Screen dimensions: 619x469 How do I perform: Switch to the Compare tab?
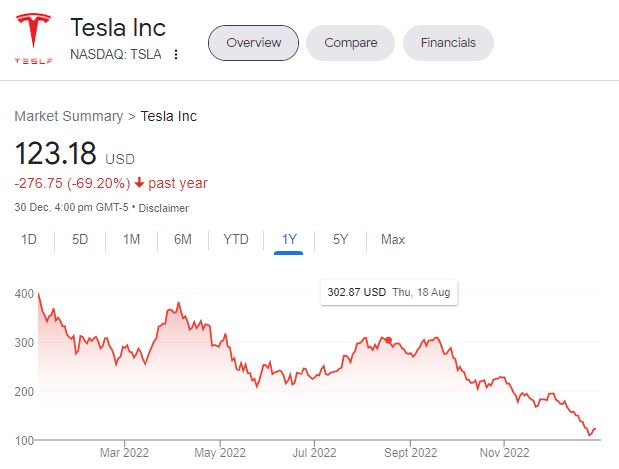(x=350, y=43)
